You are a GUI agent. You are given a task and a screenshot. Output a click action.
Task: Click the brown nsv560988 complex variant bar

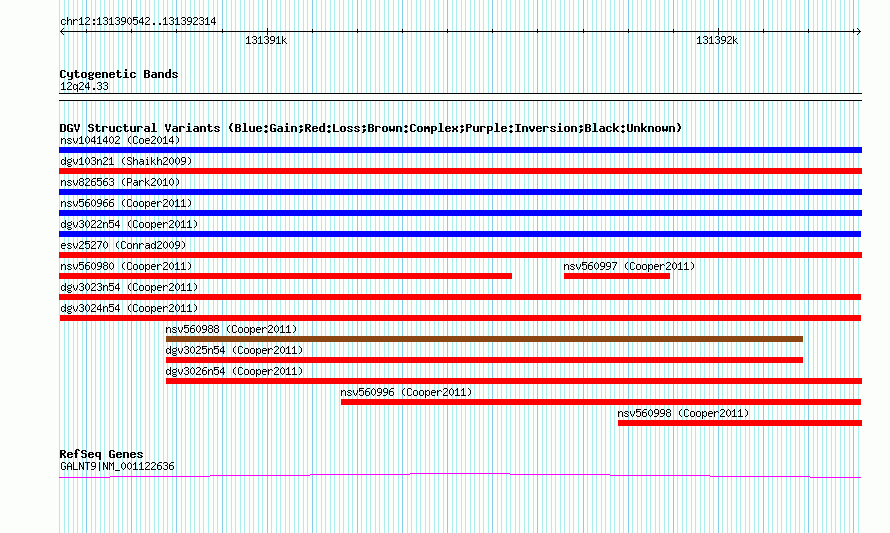point(484,339)
